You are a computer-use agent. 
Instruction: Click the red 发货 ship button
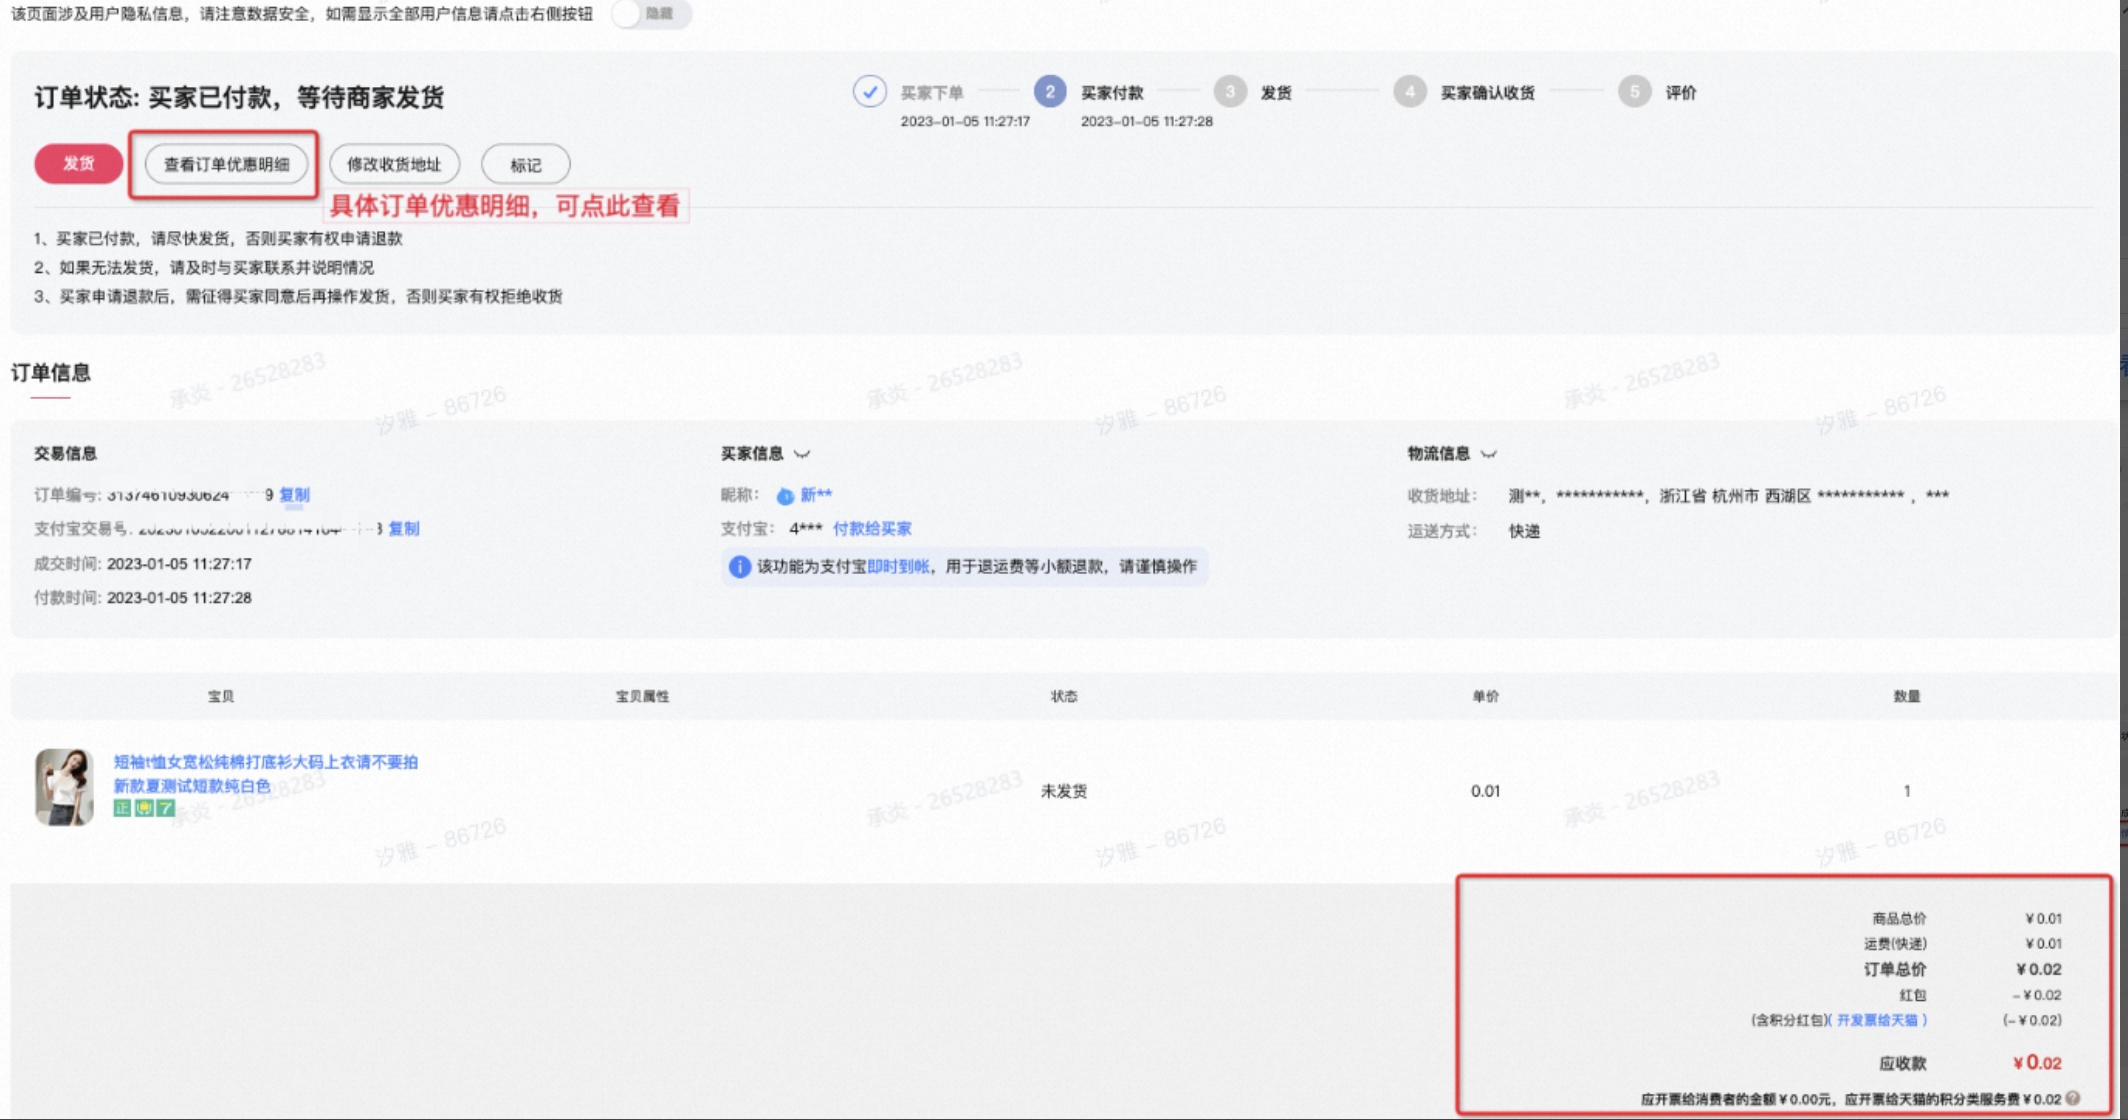click(x=78, y=163)
